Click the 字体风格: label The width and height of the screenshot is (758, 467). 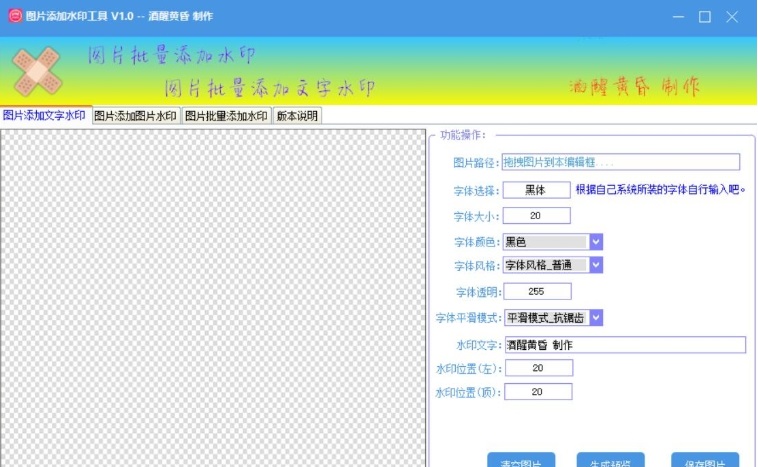click(477, 266)
